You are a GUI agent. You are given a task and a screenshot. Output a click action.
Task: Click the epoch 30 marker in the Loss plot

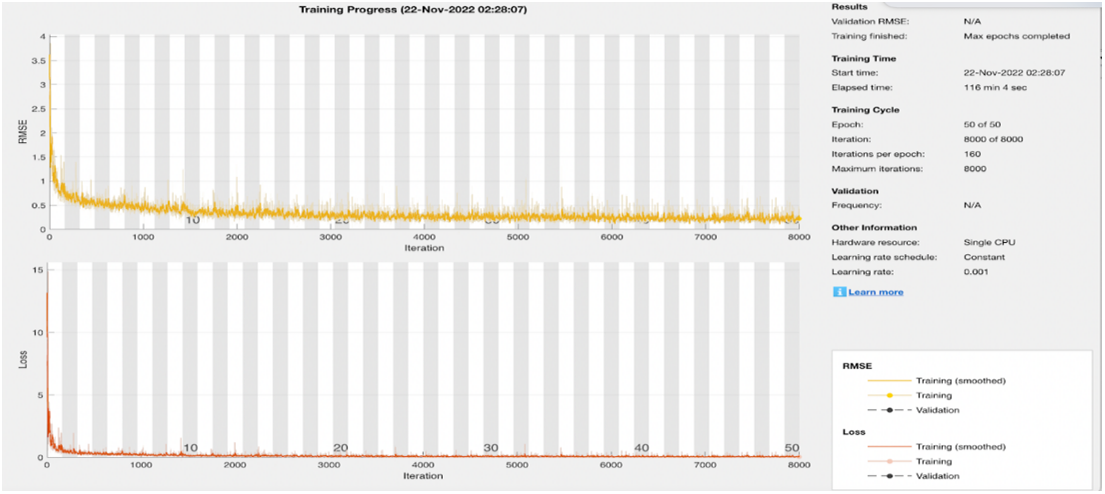pyautogui.click(x=491, y=448)
